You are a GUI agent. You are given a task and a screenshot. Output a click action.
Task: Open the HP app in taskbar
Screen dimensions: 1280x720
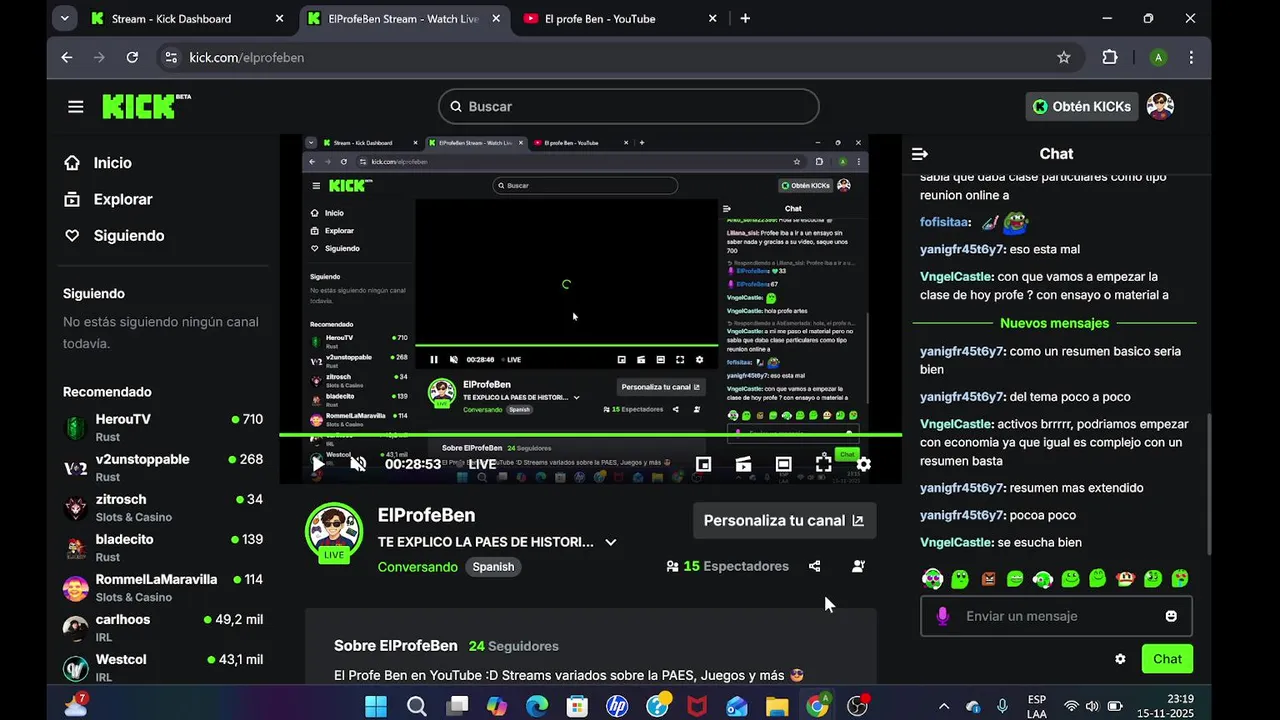(x=617, y=706)
